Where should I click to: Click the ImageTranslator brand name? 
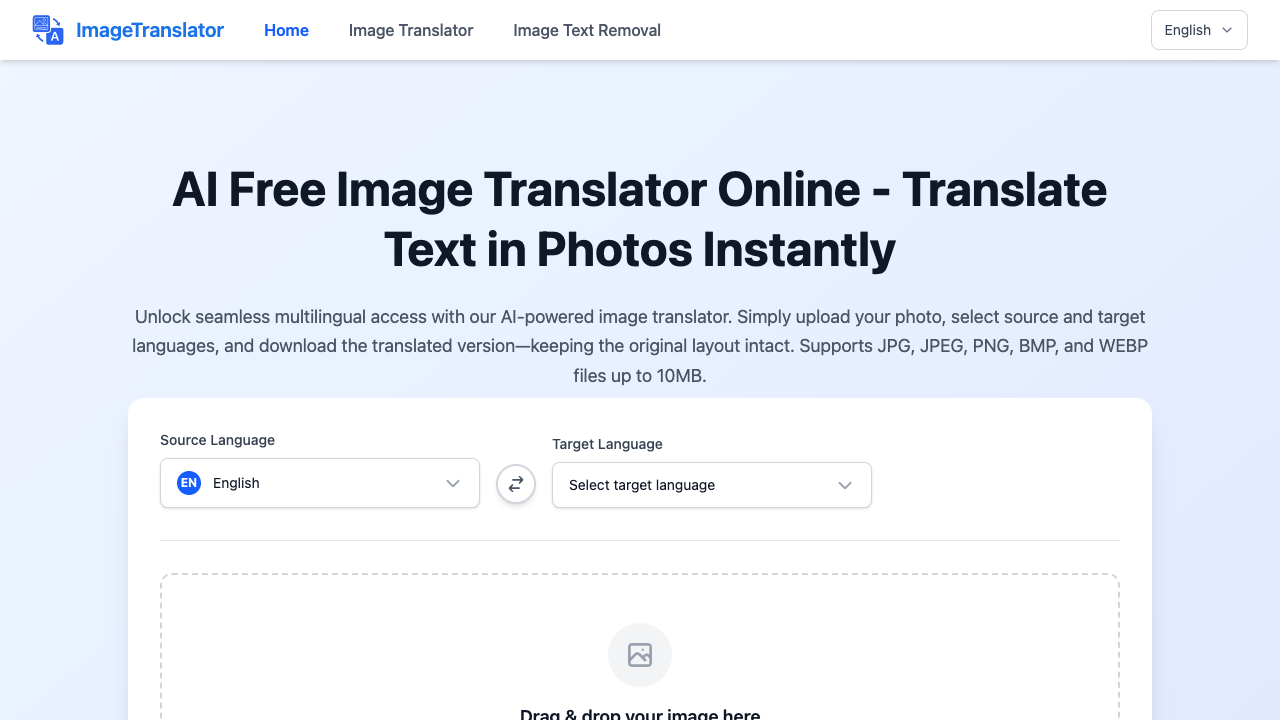150,30
